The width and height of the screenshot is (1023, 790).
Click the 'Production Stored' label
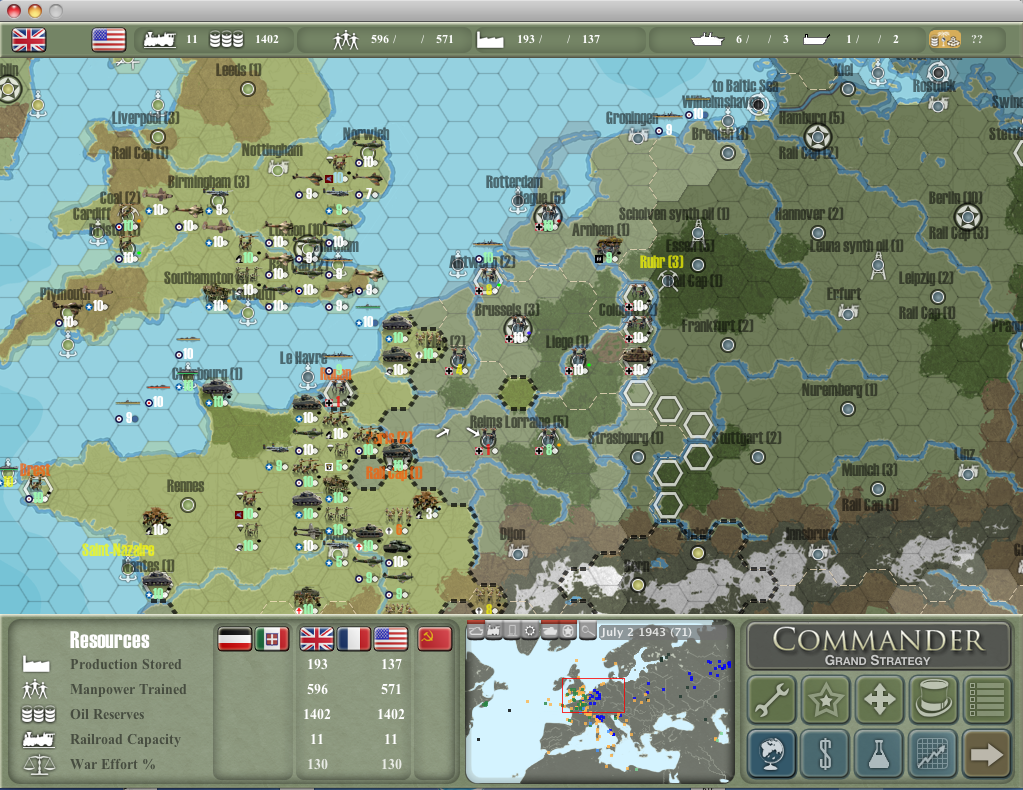(126, 664)
